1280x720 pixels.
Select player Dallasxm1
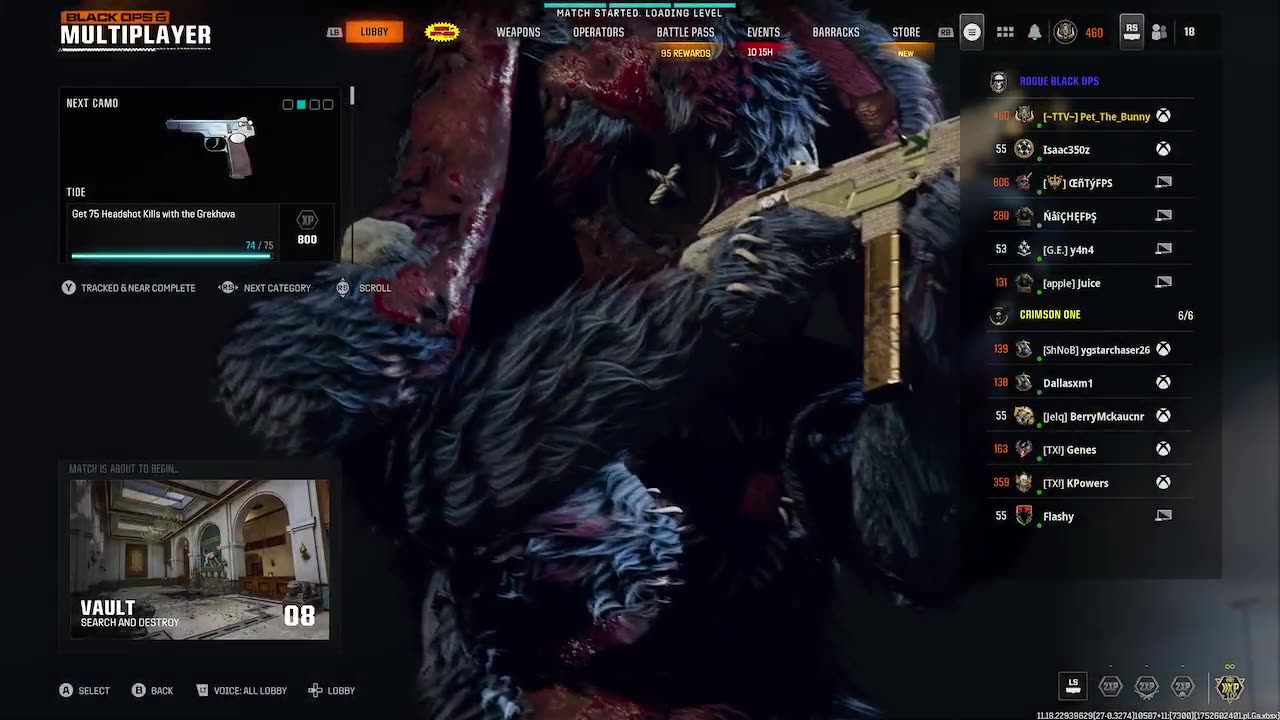[x=1089, y=382]
